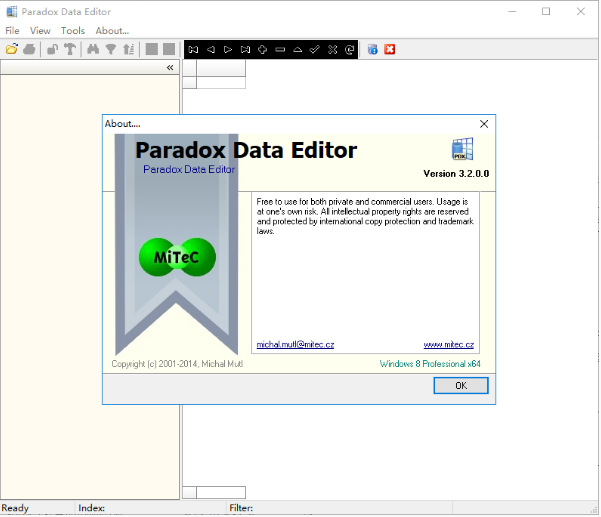The width and height of the screenshot is (601, 517).
Task: Click the second grey square toolbar button
Action: [169, 49]
